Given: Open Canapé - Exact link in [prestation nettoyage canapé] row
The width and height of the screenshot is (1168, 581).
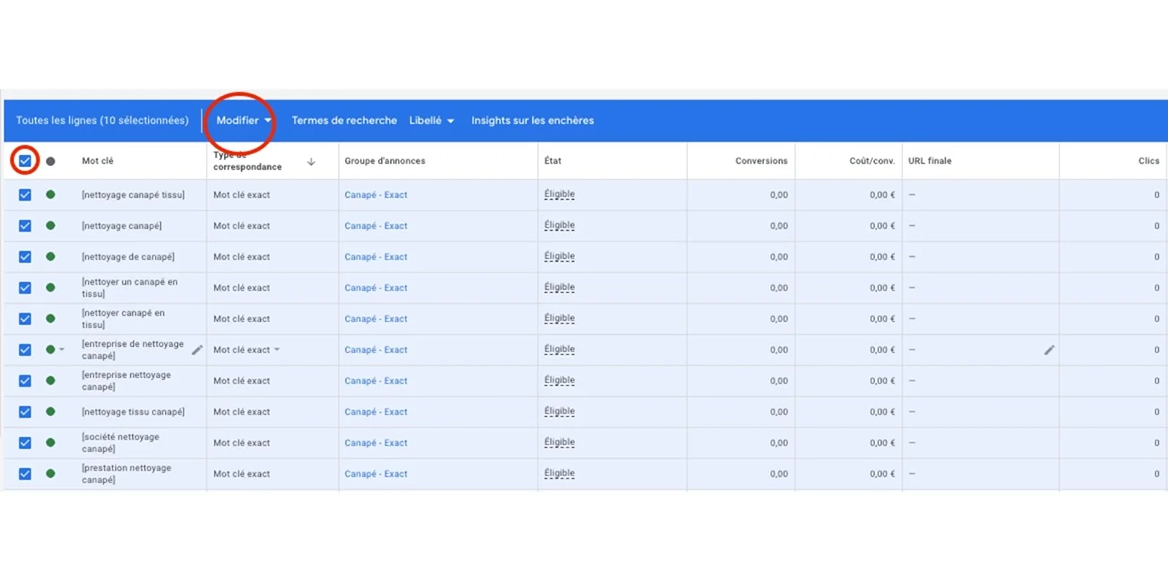Looking at the screenshot, I should (376, 474).
